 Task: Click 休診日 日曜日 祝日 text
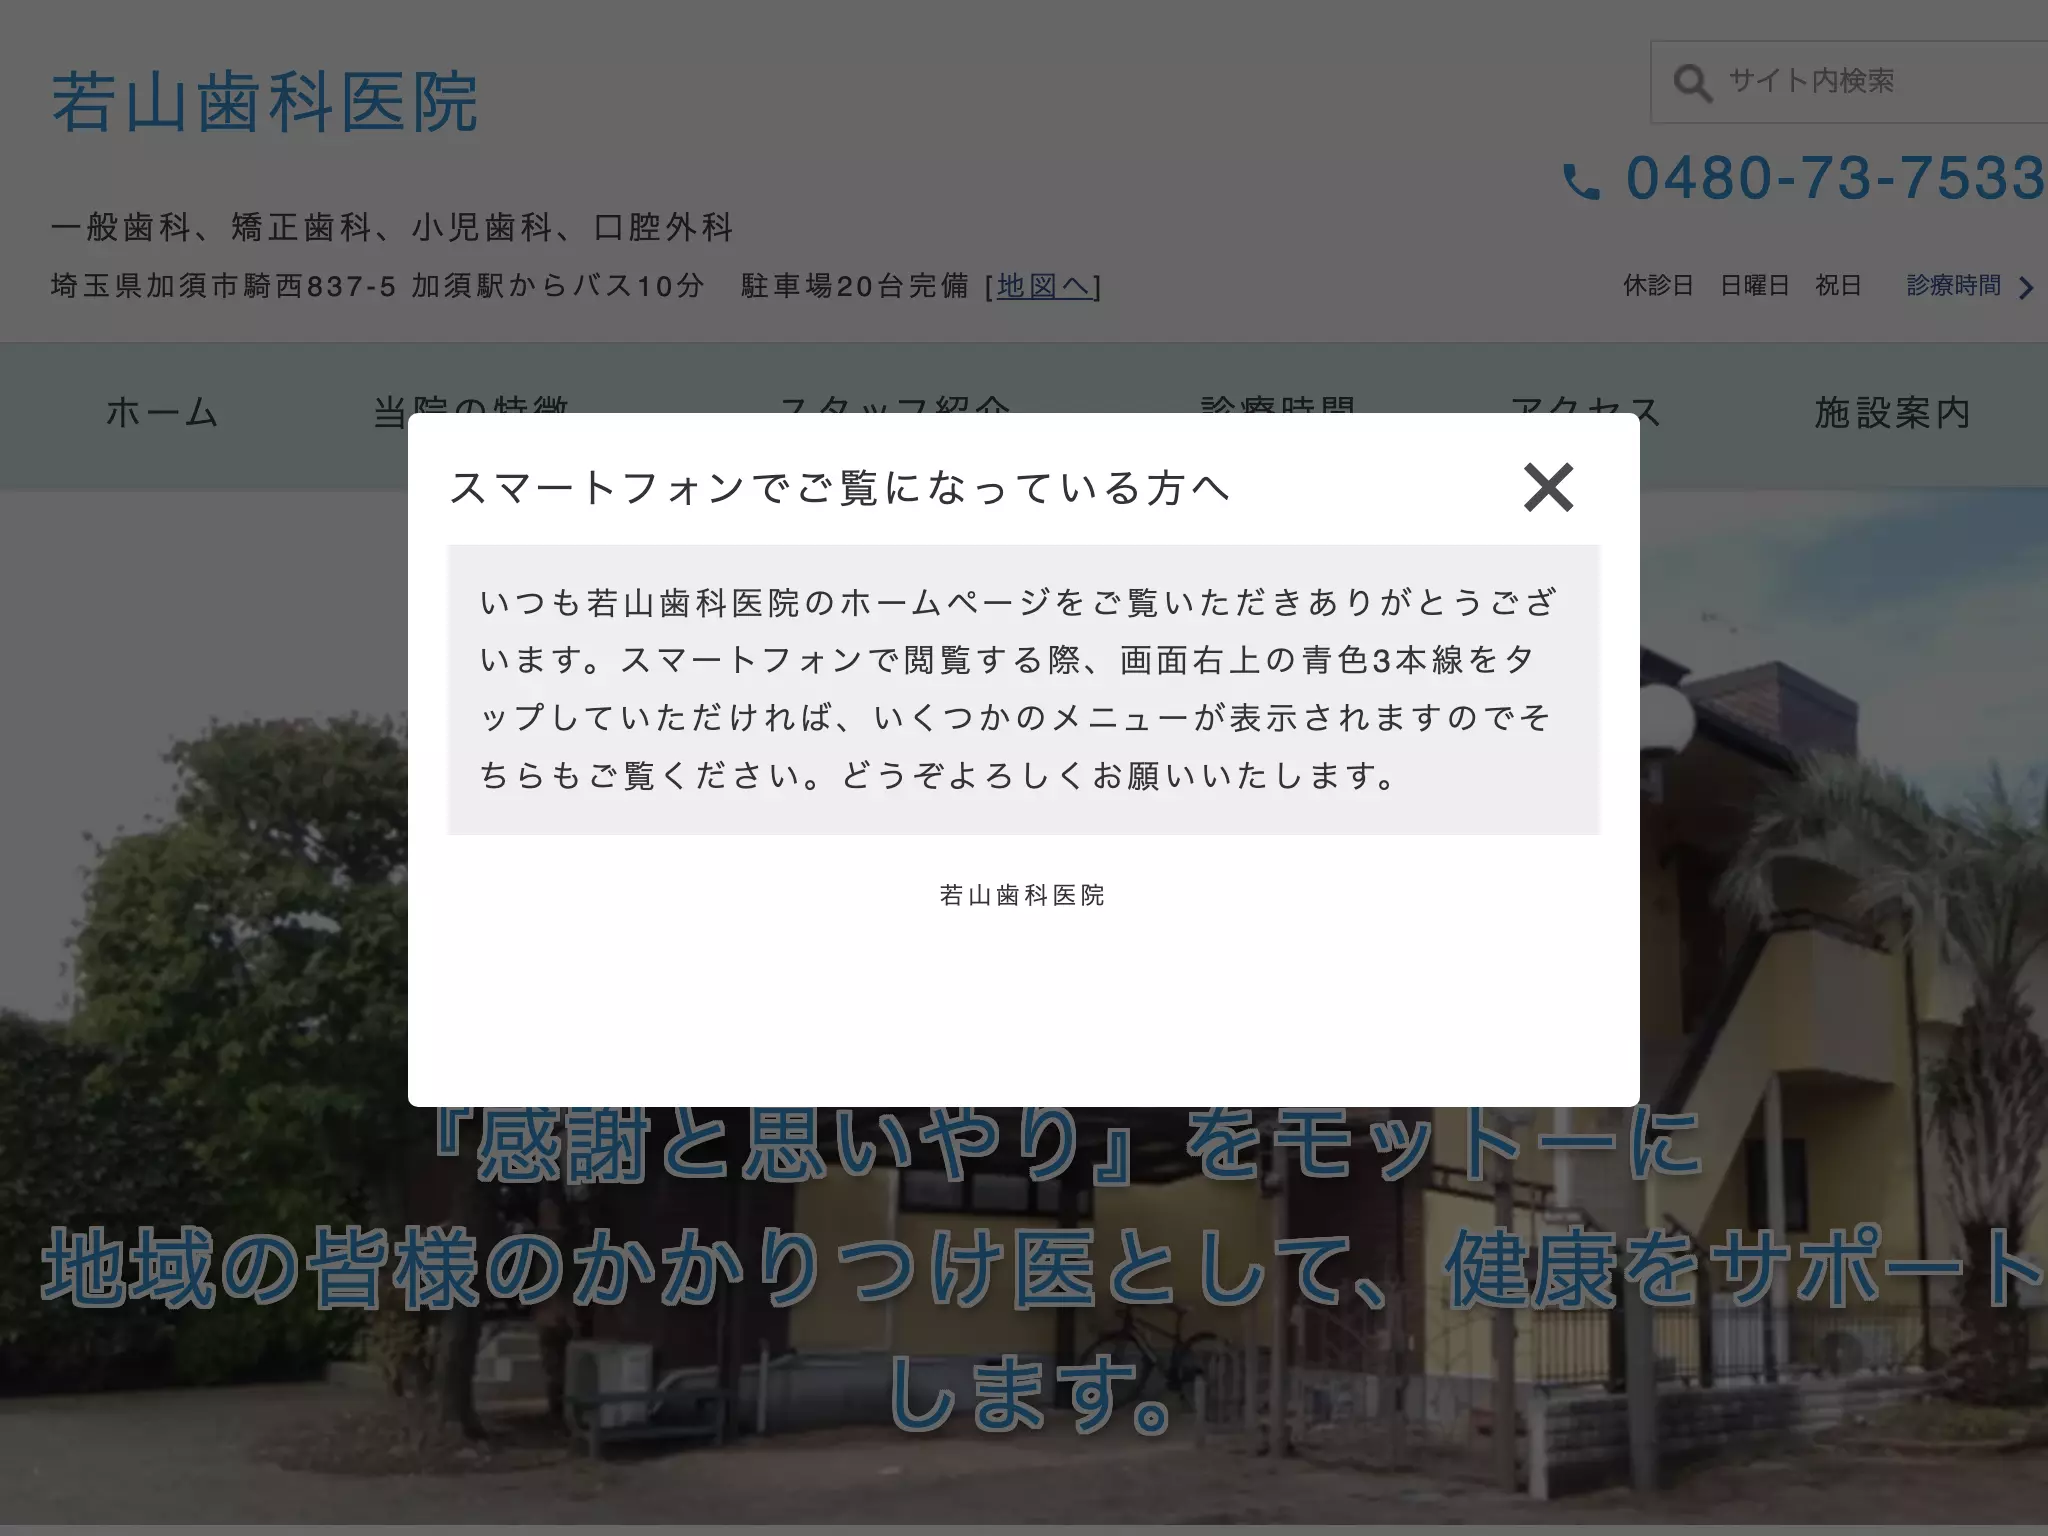click(x=1742, y=285)
